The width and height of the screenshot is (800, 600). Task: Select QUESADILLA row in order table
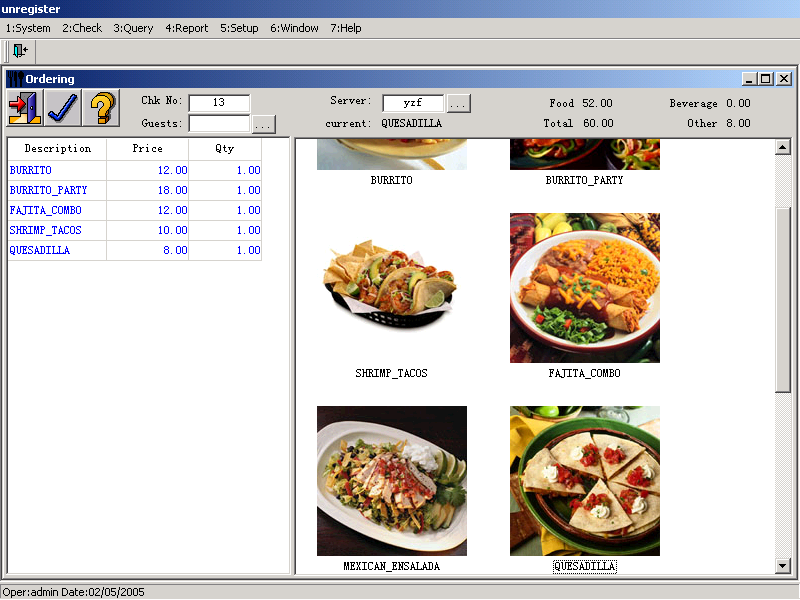pos(135,250)
